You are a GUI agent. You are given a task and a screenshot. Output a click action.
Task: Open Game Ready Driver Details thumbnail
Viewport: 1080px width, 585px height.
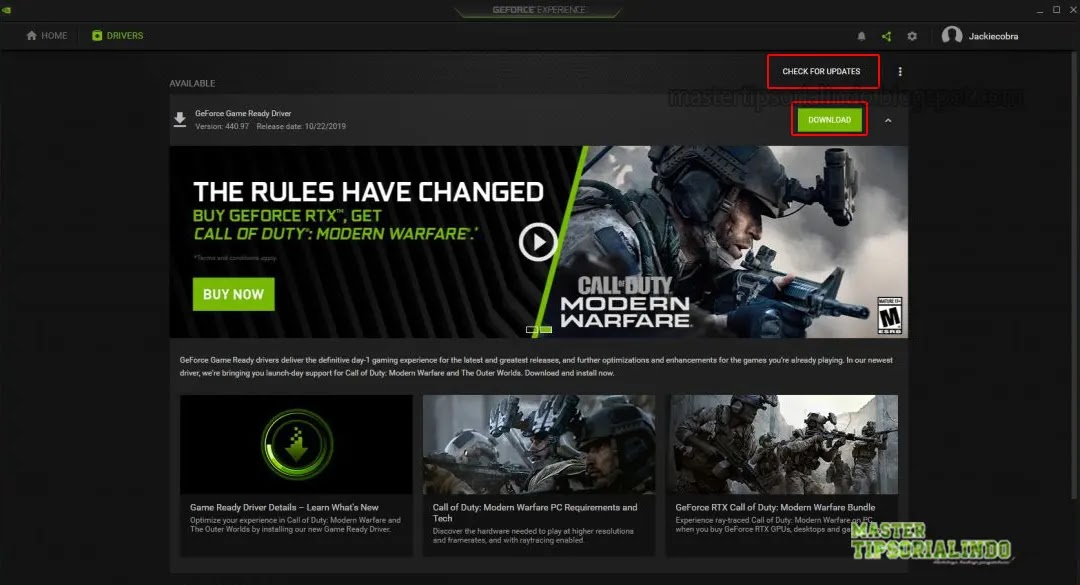(x=296, y=444)
